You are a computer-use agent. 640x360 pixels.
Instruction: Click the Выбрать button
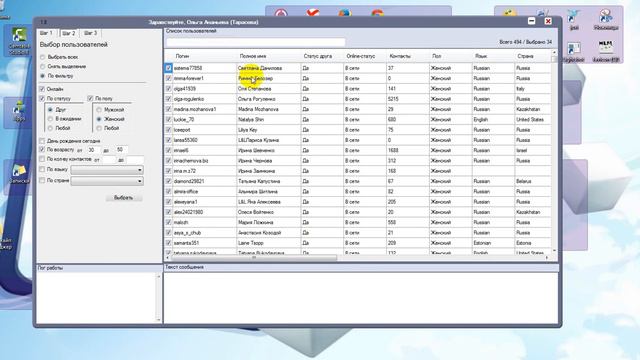(x=124, y=198)
